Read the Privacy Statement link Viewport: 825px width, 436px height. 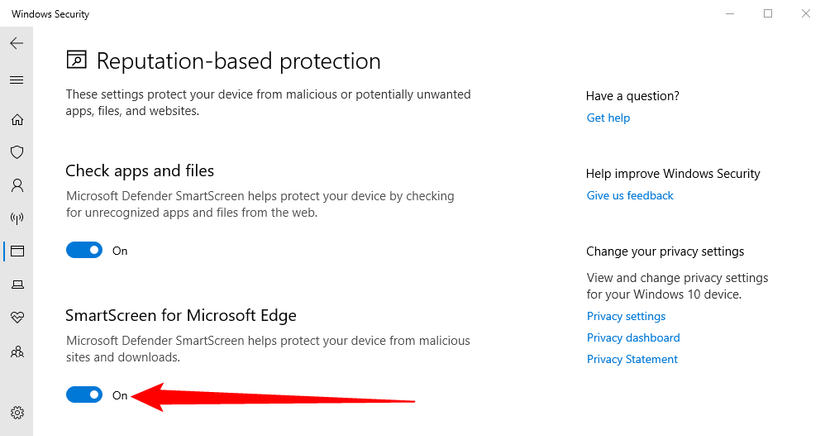(632, 359)
